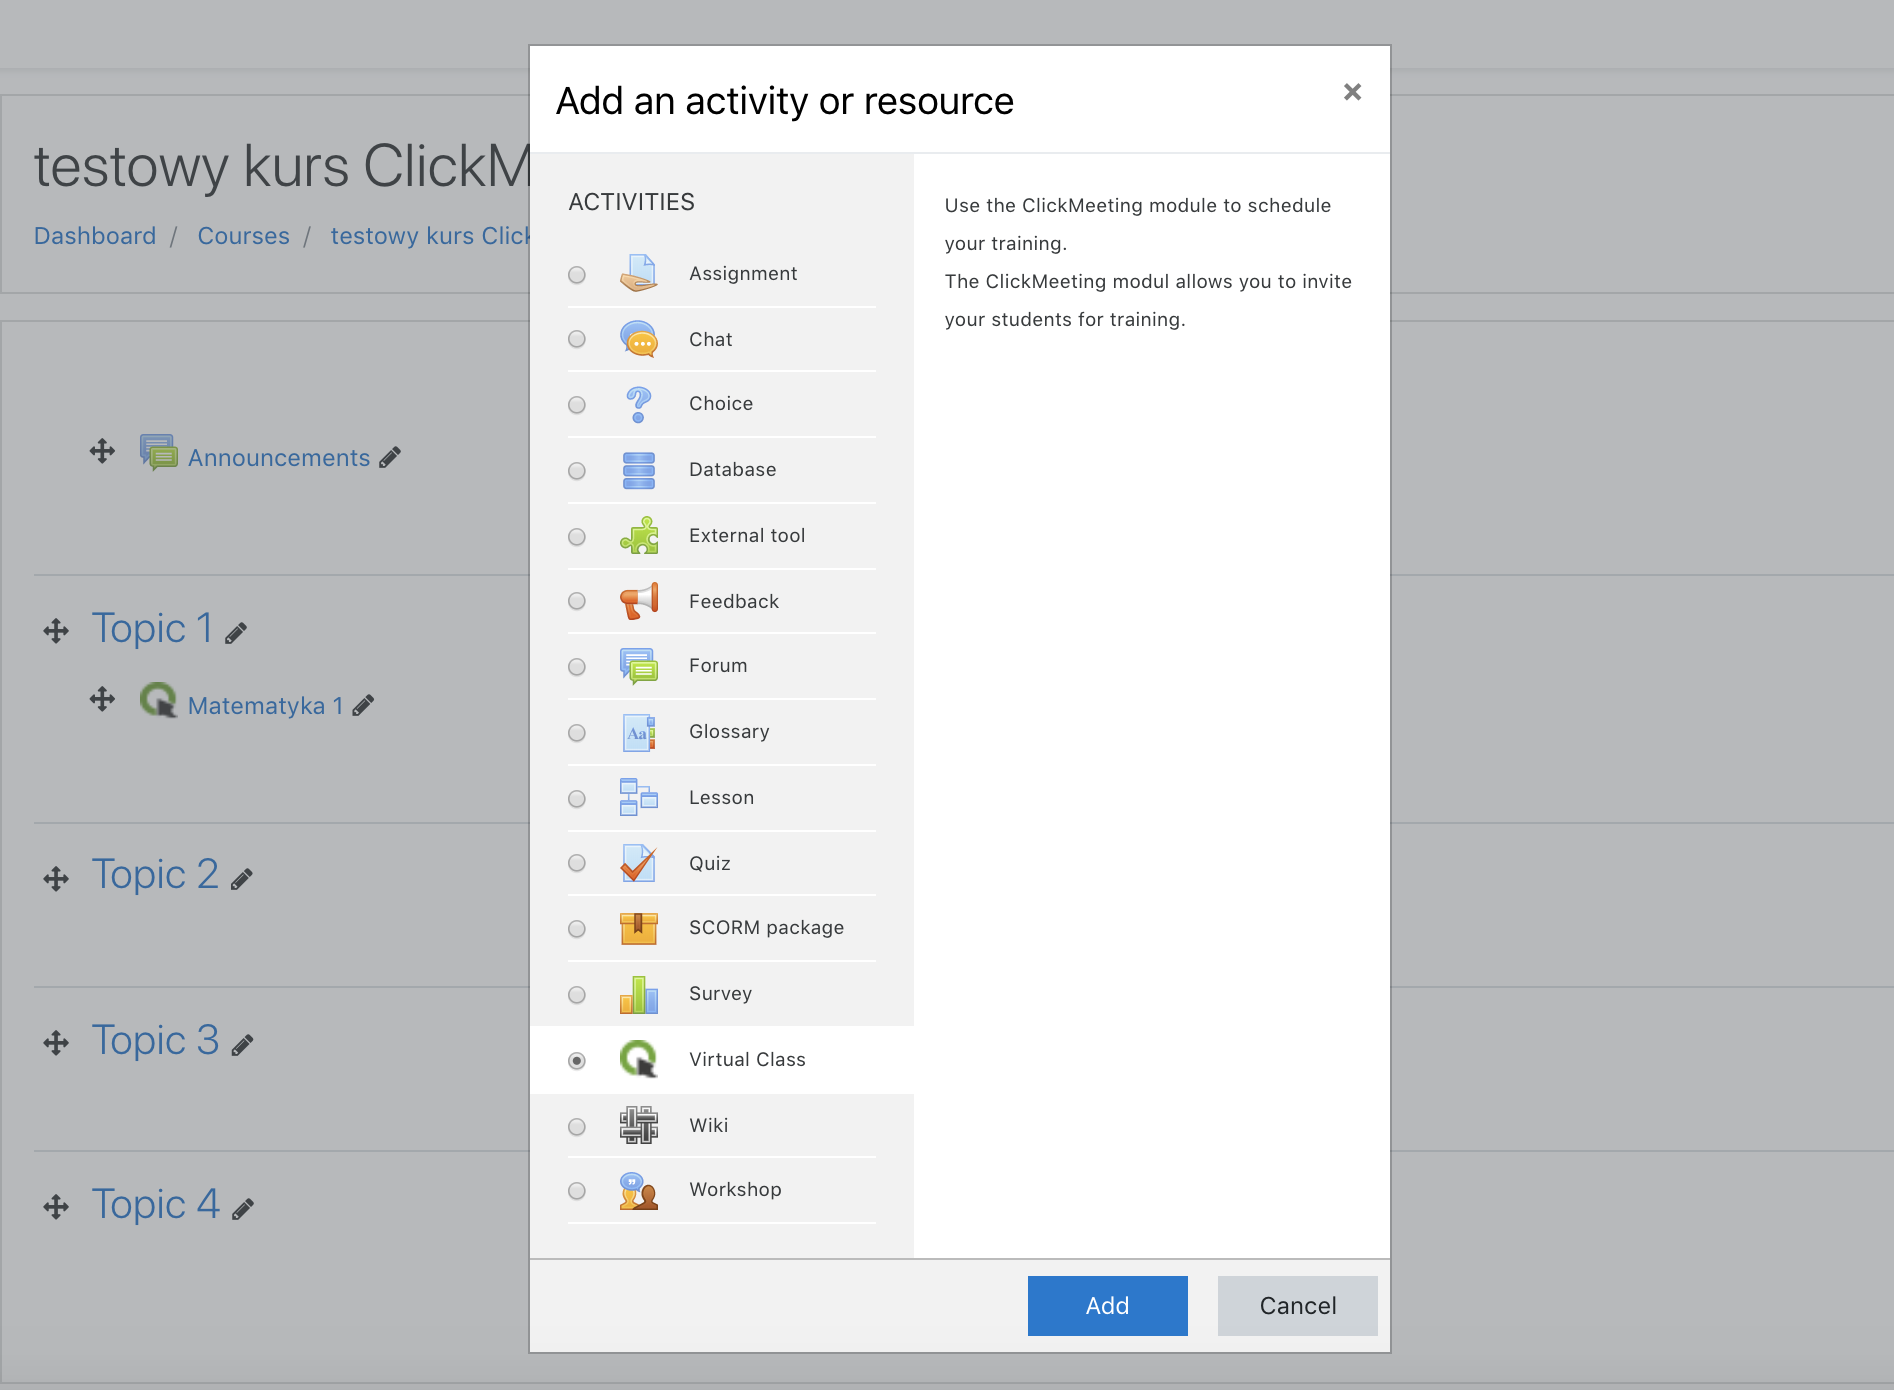This screenshot has height=1390, width=1894.
Task: Open the Announcements forum link
Action: (279, 458)
